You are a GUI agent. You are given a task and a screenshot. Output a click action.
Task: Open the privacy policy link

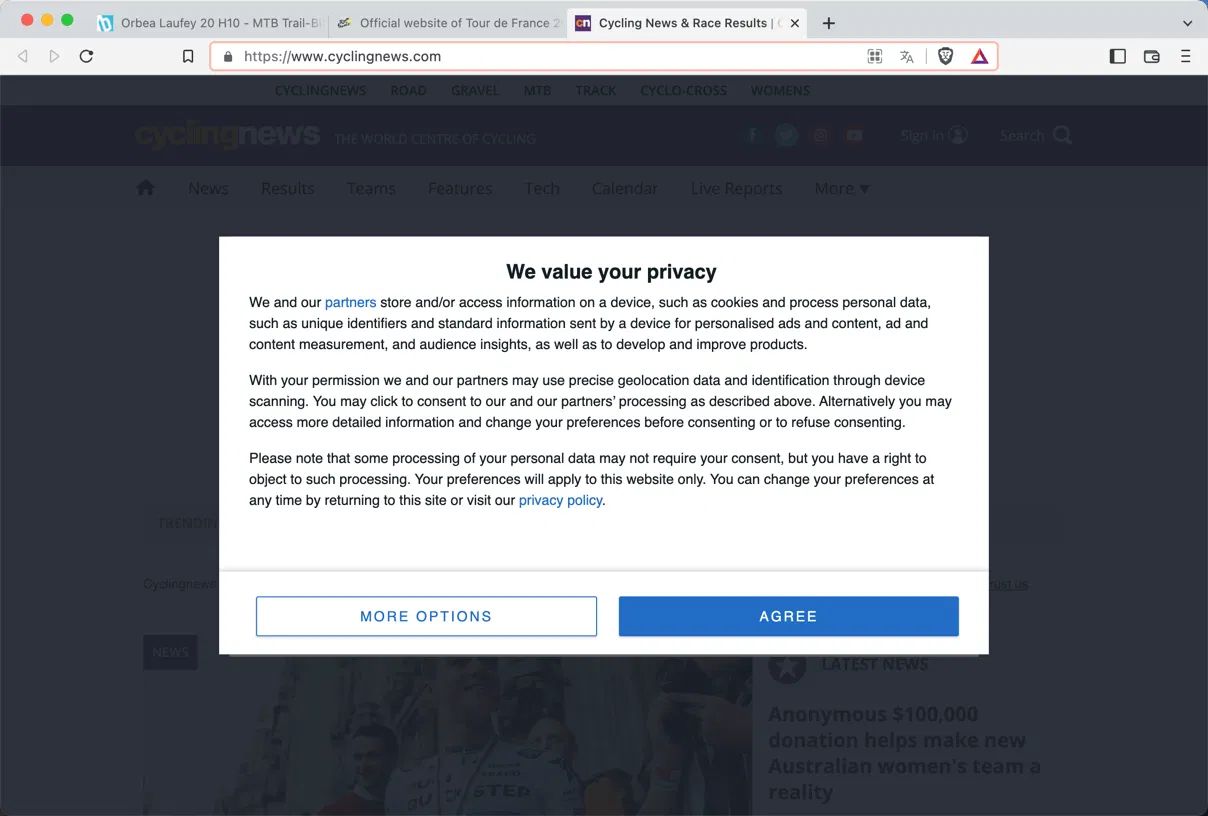click(560, 500)
